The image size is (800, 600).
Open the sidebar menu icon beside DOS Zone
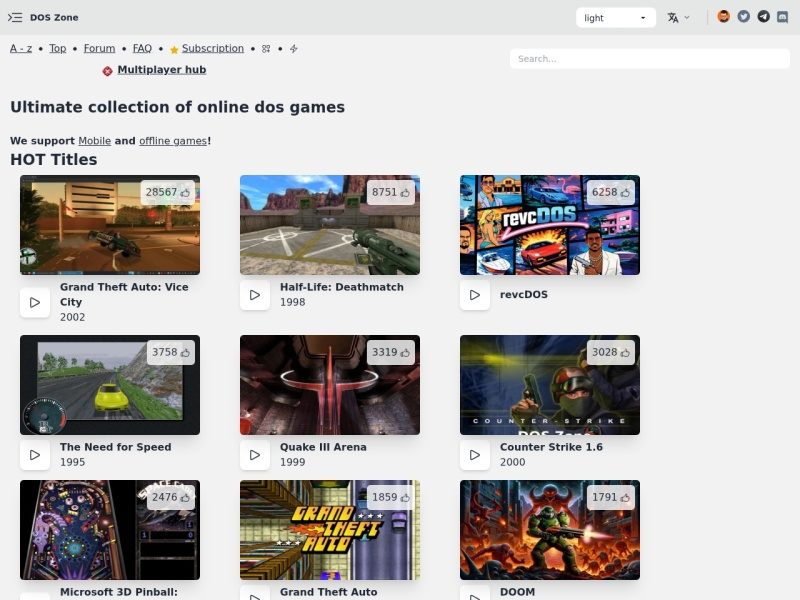pyautogui.click(x=15, y=17)
